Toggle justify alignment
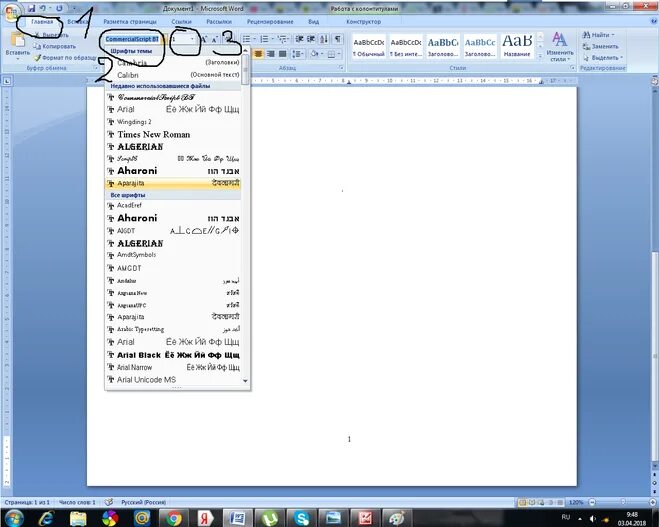This screenshot has width=659, height=527. [283, 54]
